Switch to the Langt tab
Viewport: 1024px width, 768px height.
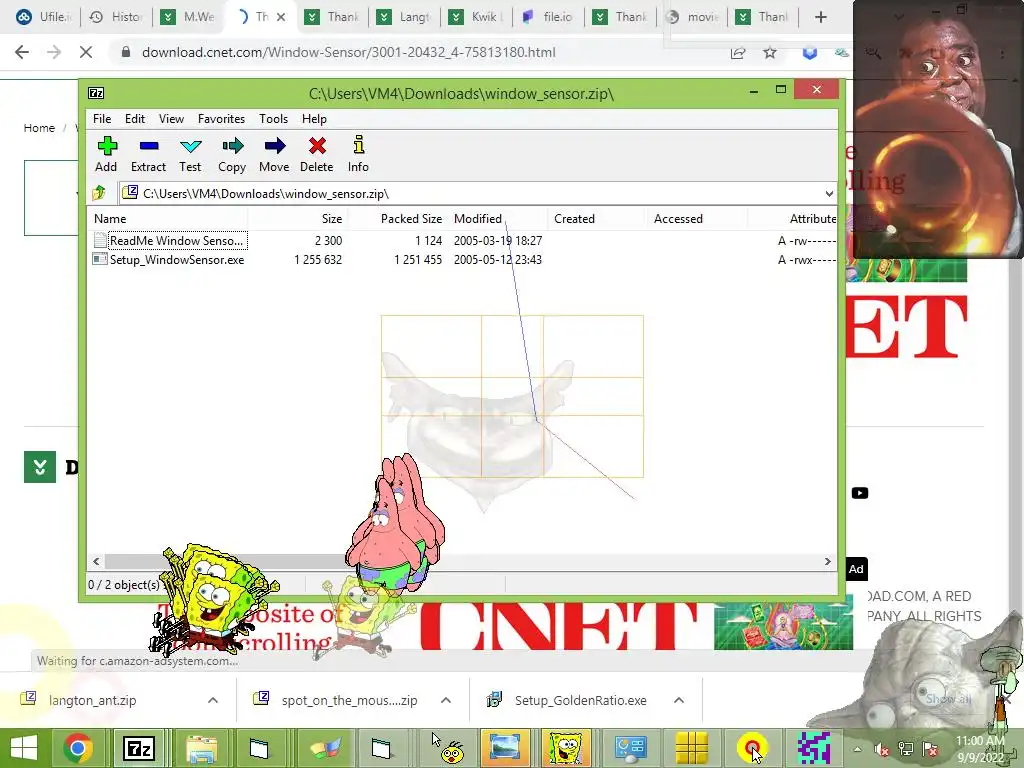404,17
